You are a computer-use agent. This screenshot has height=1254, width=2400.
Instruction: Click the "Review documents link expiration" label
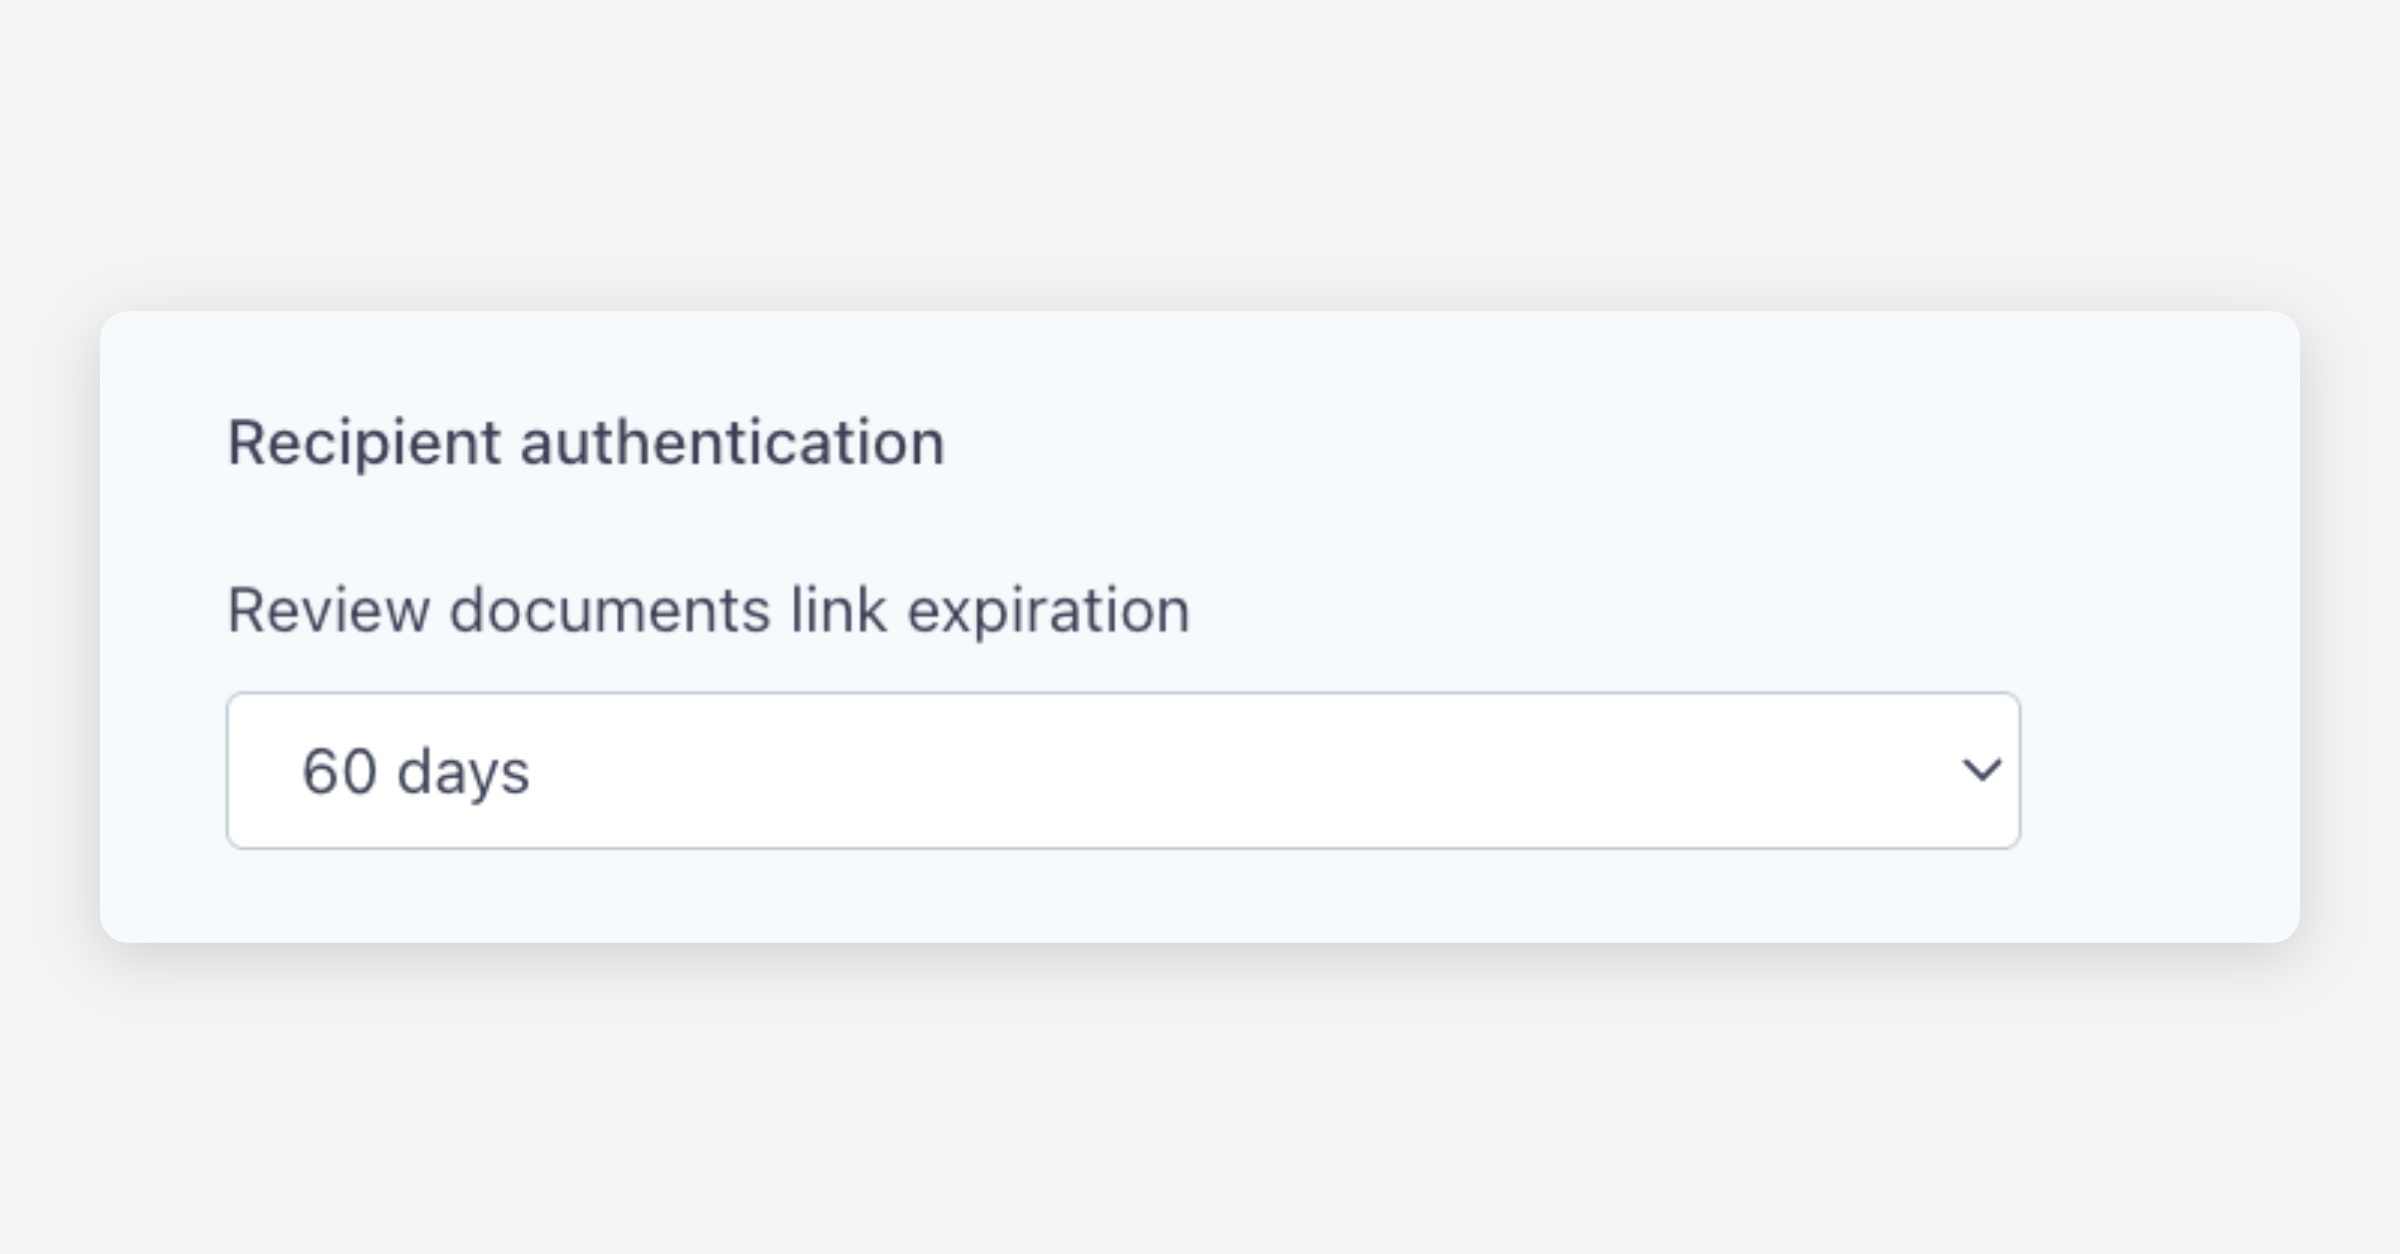coord(708,610)
